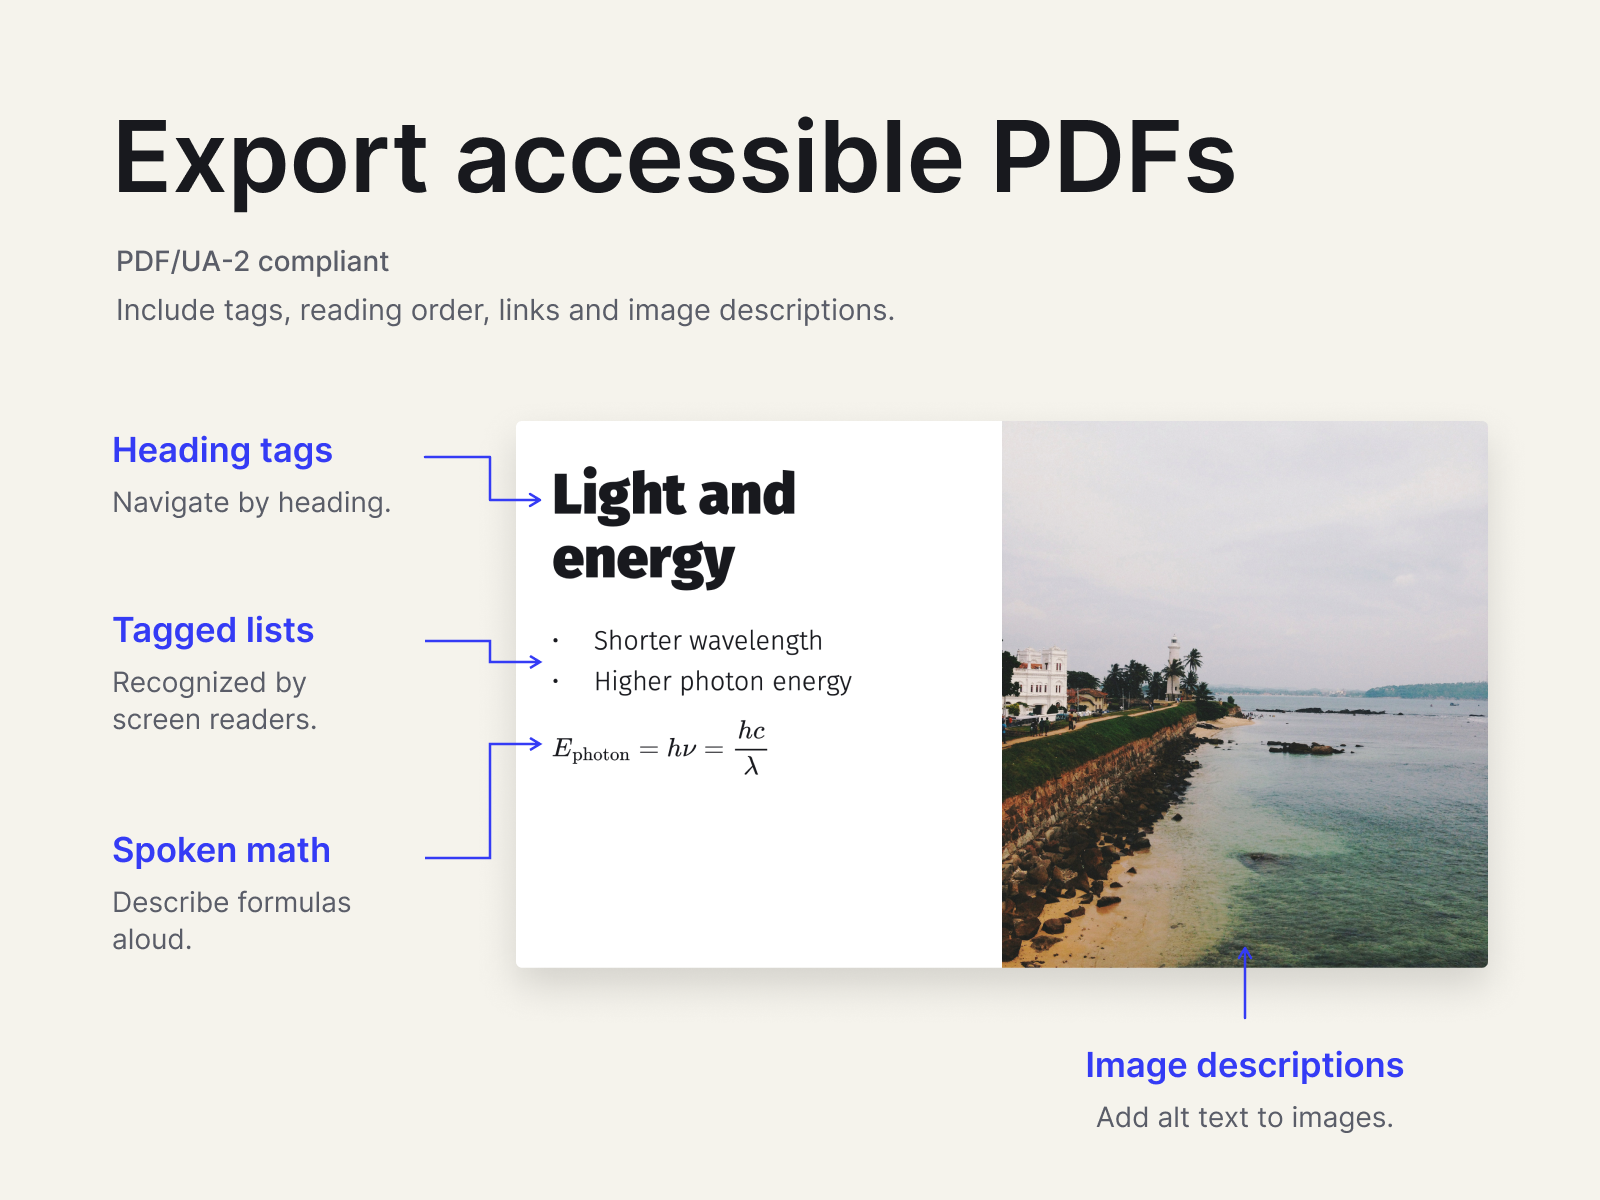Image resolution: width=1600 pixels, height=1200 pixels.
Task: Click the 'Heading tags' label
Action: click(222, 451)
